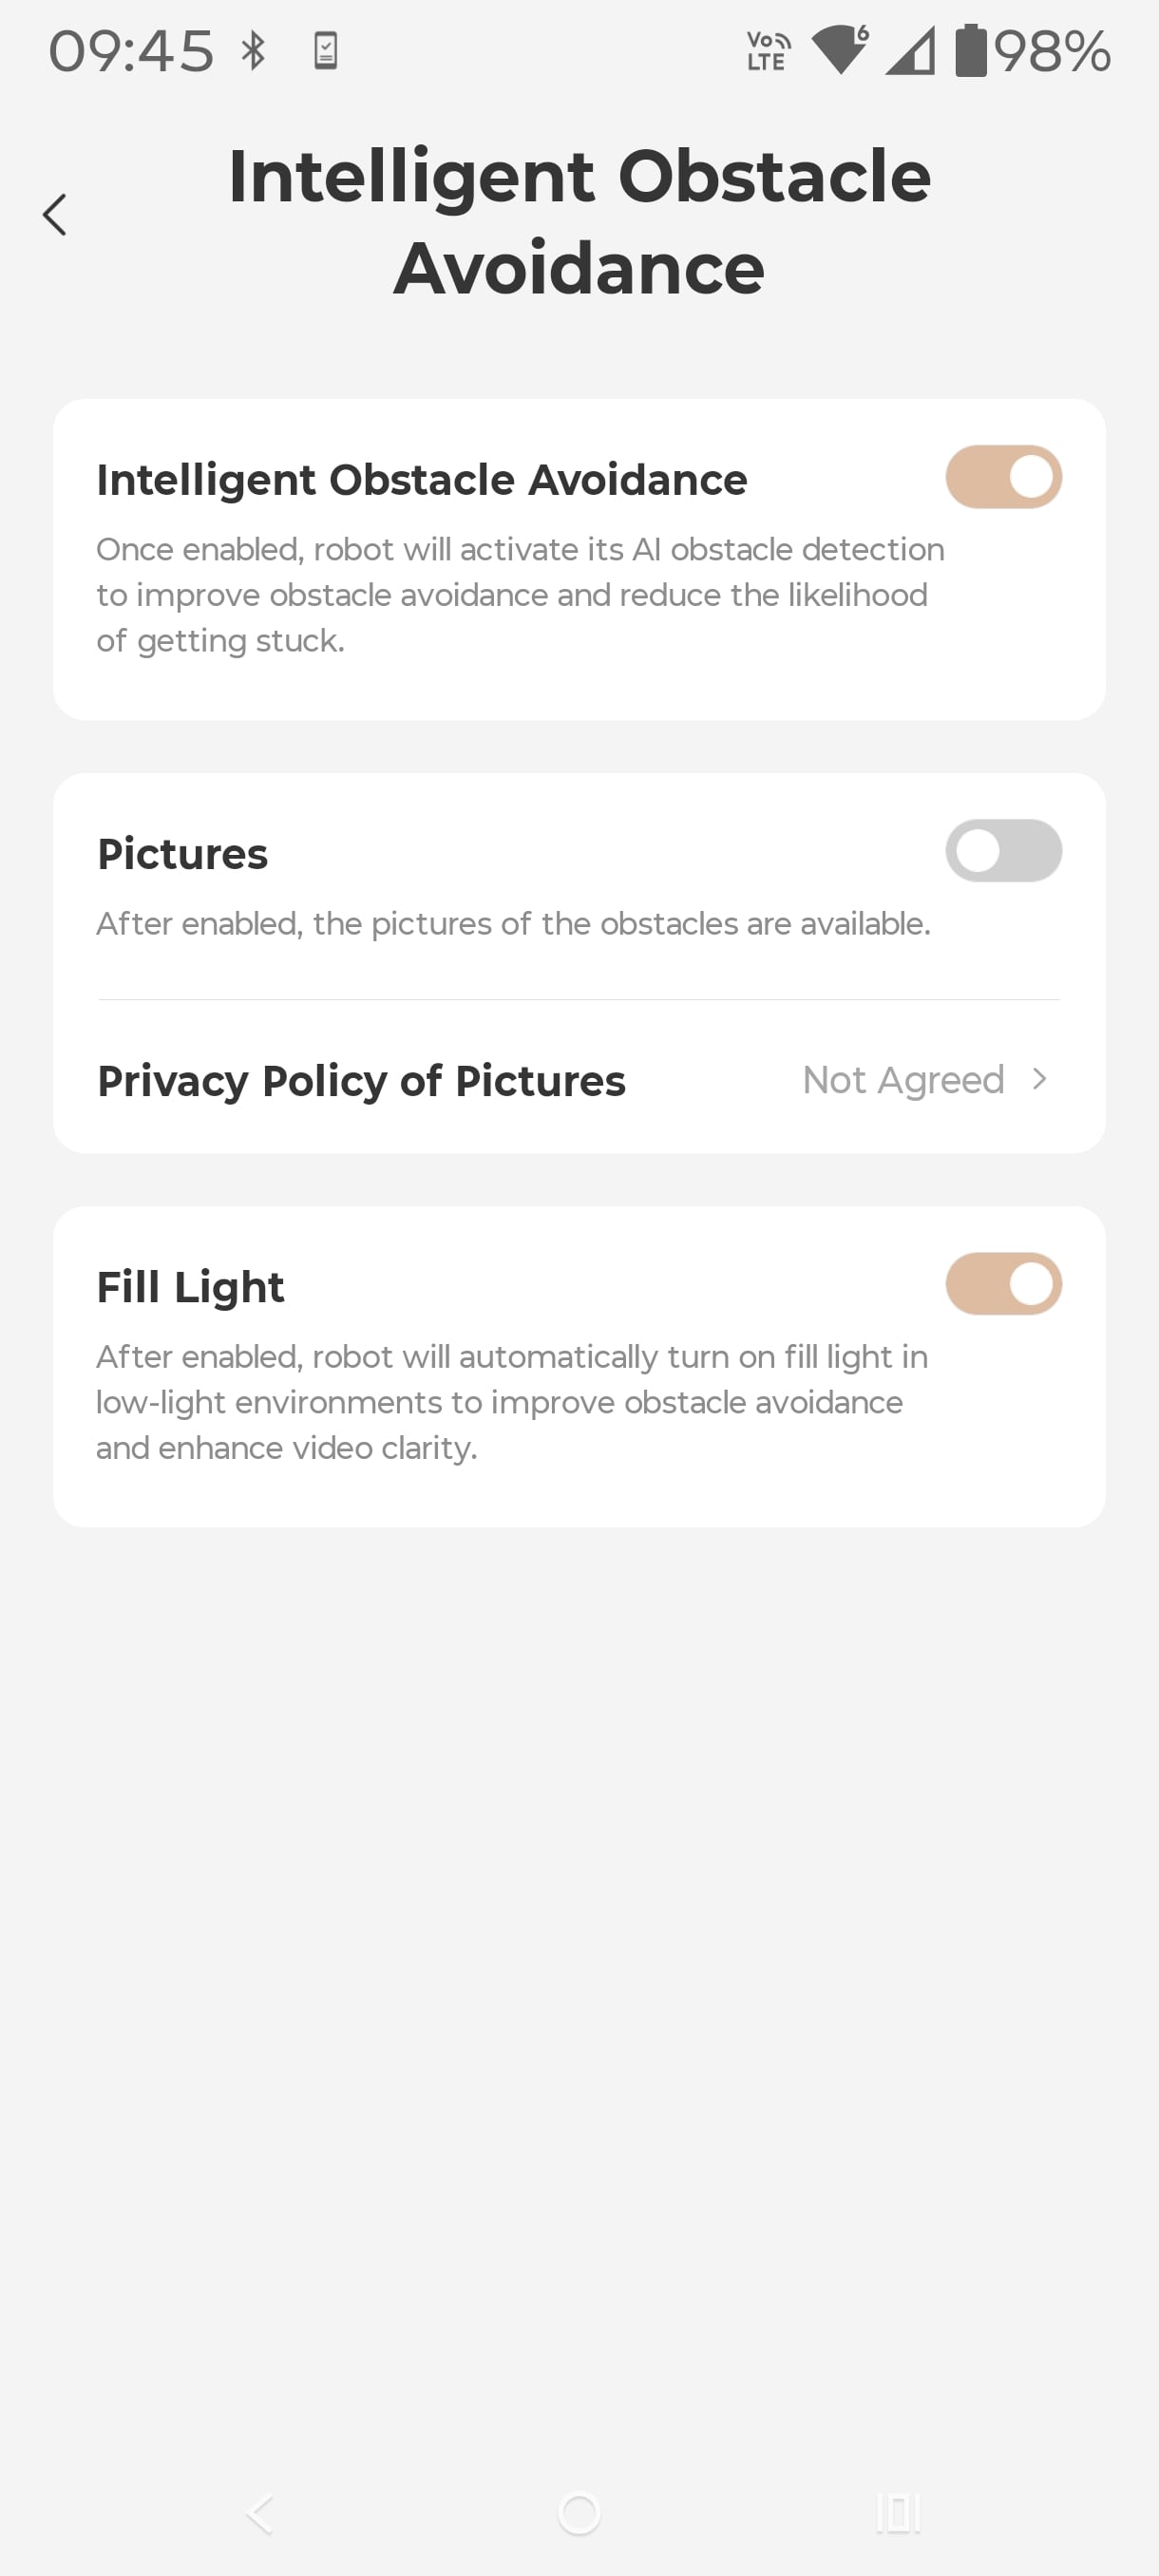Tap the cellular signal strength icon
The height and width of the screenshot is (2576, 1159).
point(910,51)
